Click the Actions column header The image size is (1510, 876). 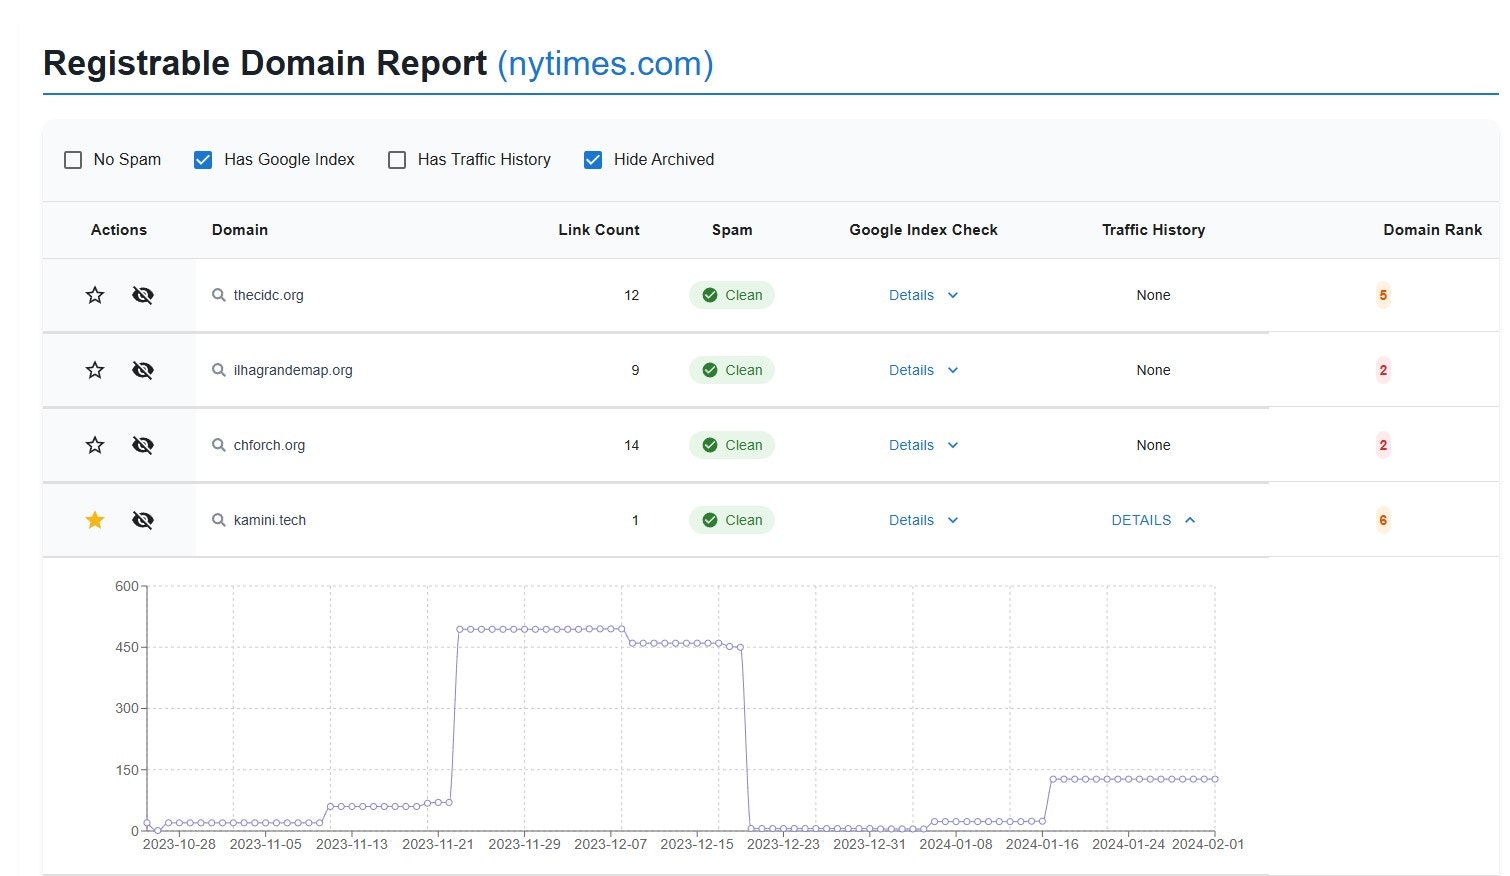[119, 230]
